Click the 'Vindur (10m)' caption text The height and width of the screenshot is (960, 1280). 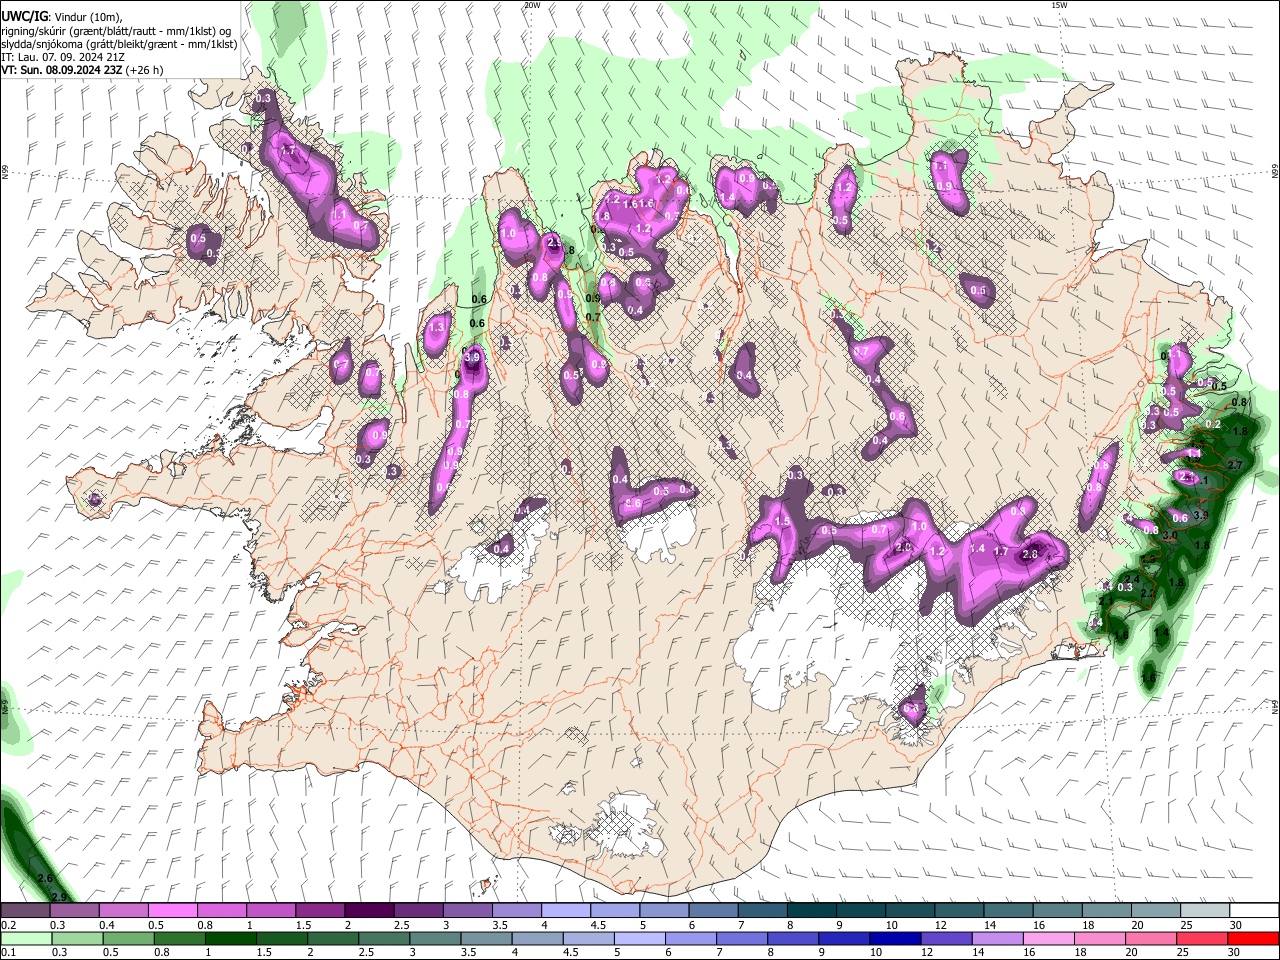click(x=87, y=16)
